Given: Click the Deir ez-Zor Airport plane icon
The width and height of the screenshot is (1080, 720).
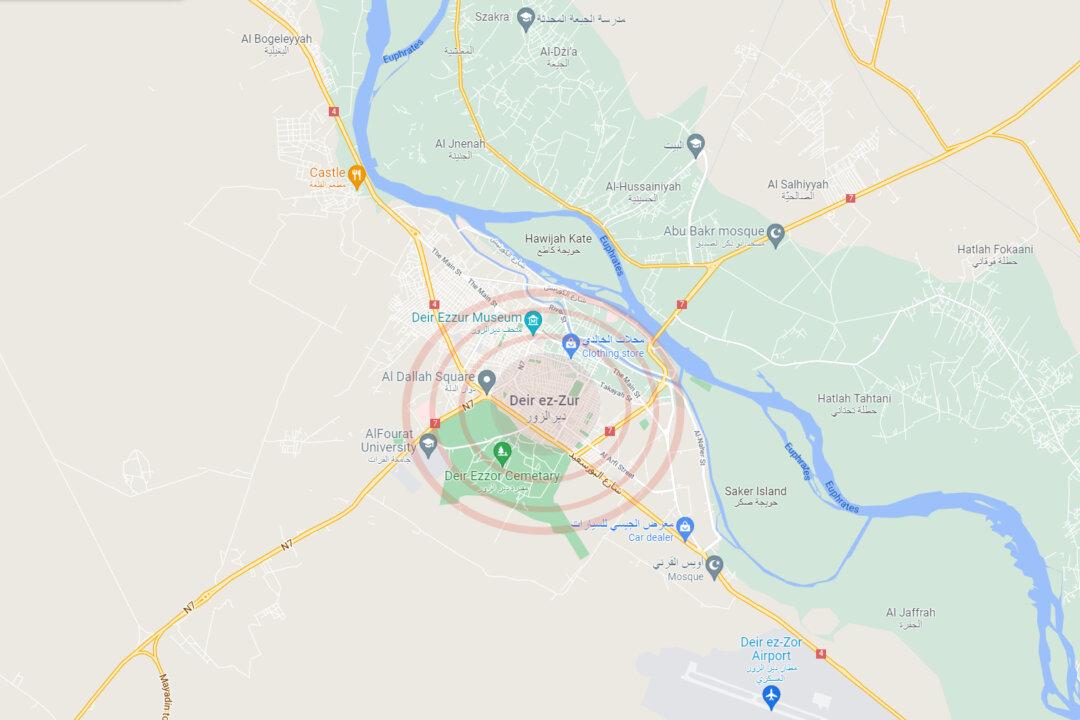Looking at the screenshot, I should tap(771, 695).
